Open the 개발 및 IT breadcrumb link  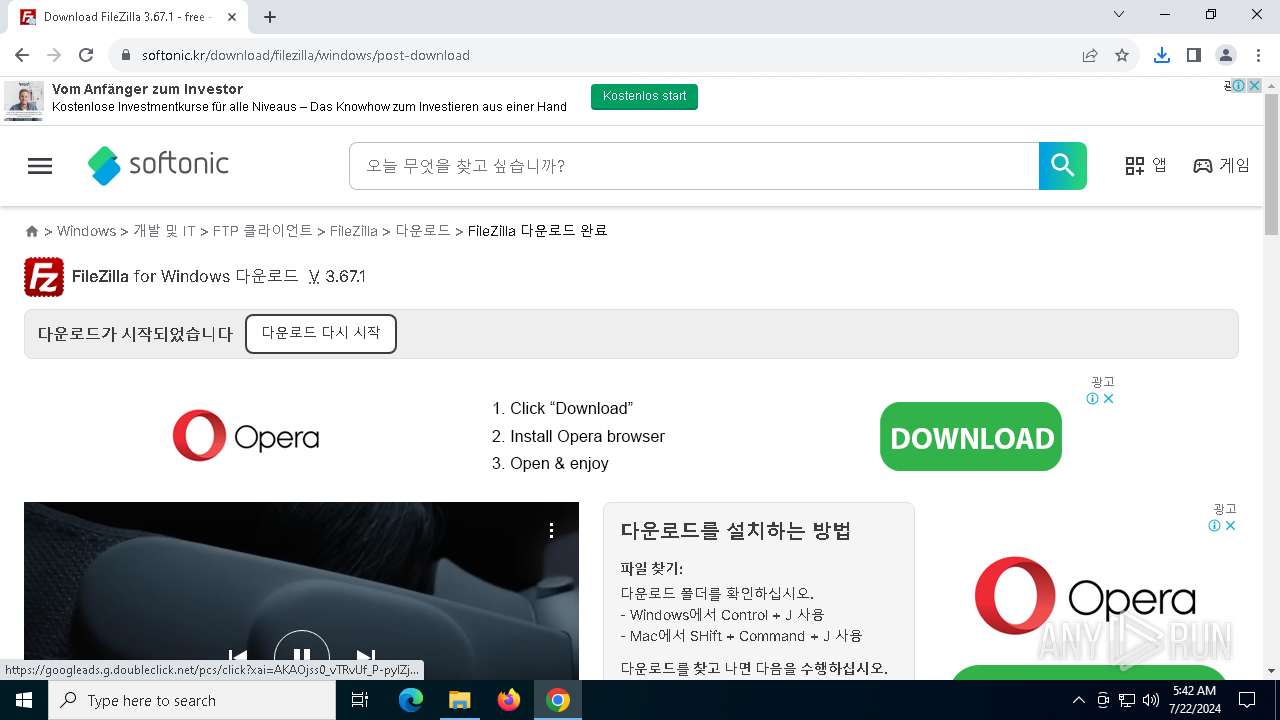point(164,231)
